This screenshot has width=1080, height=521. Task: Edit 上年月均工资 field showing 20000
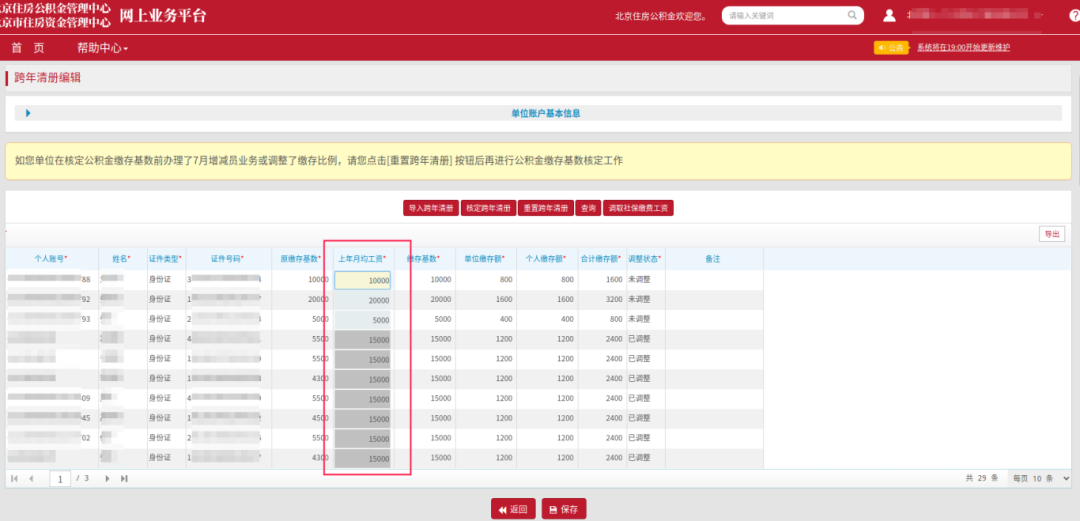pyautogui.click(x=362, y=300)
